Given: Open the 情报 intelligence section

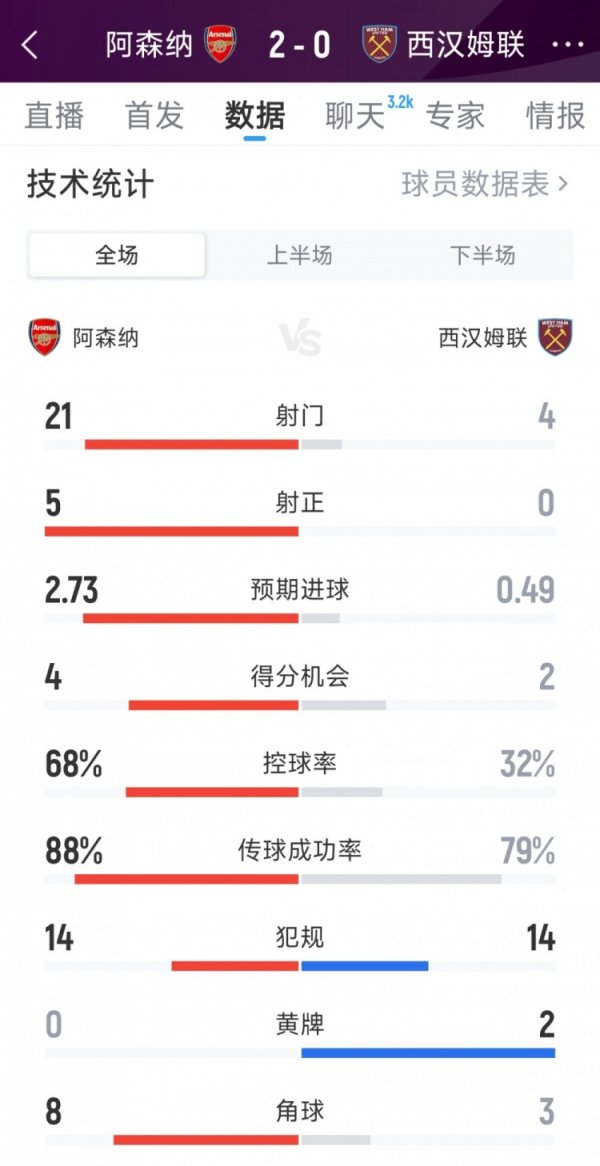Looking at the screenshot, I should (553, 117).
